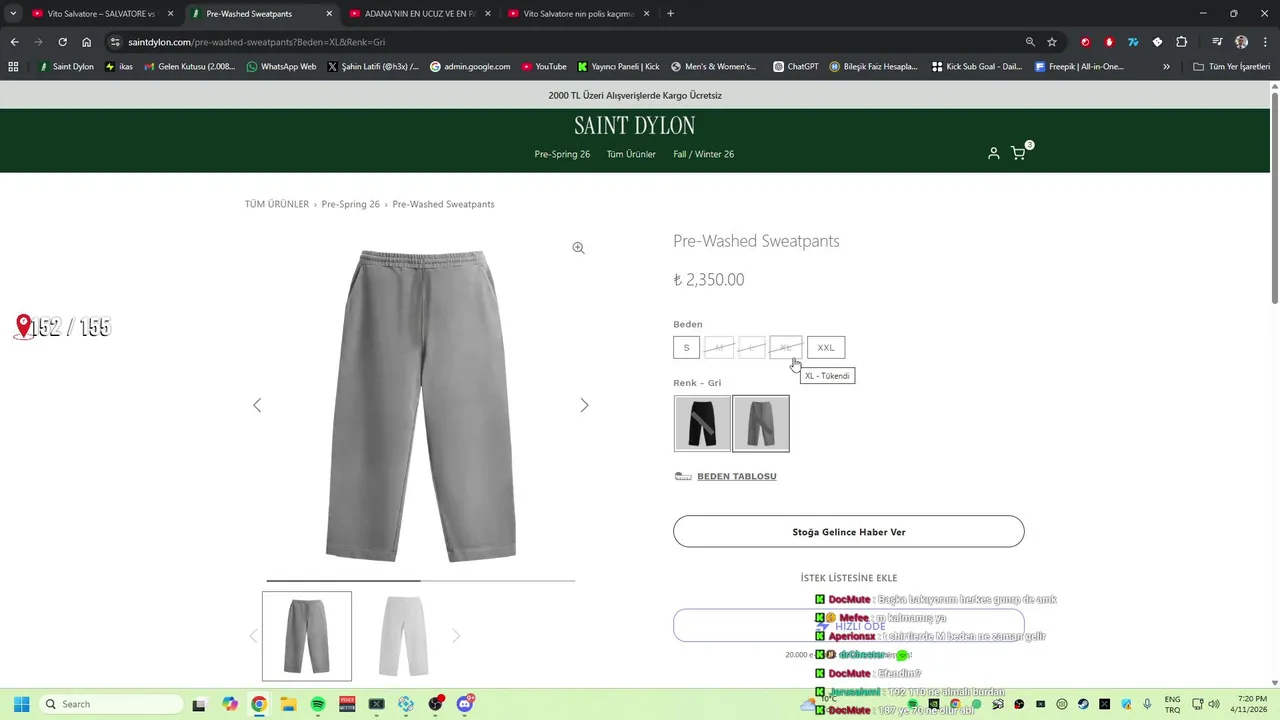Select sold-out size XL
Image resolution: width=1280 pixels, height=720 pixels.
(x=786, y=348)
